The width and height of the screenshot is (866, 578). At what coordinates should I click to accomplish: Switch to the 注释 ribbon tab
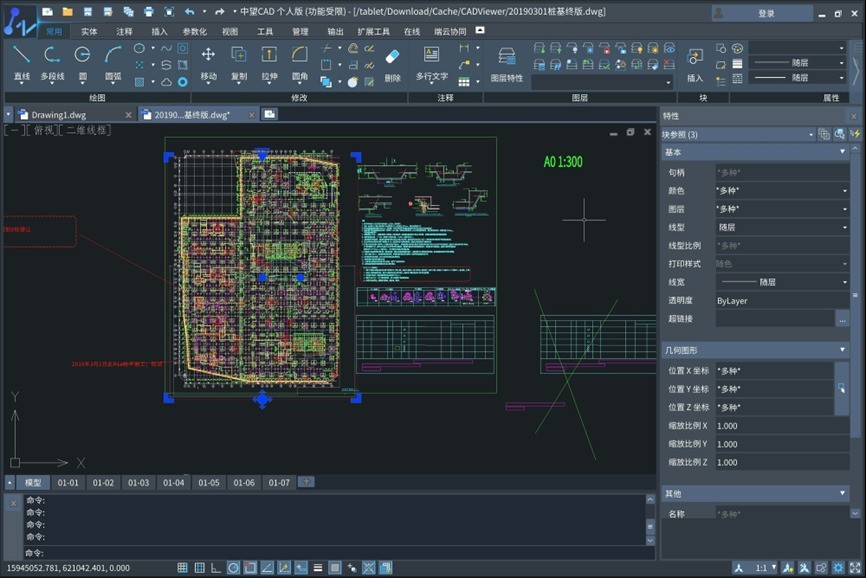pyautogui.click(x=124, y=31)
